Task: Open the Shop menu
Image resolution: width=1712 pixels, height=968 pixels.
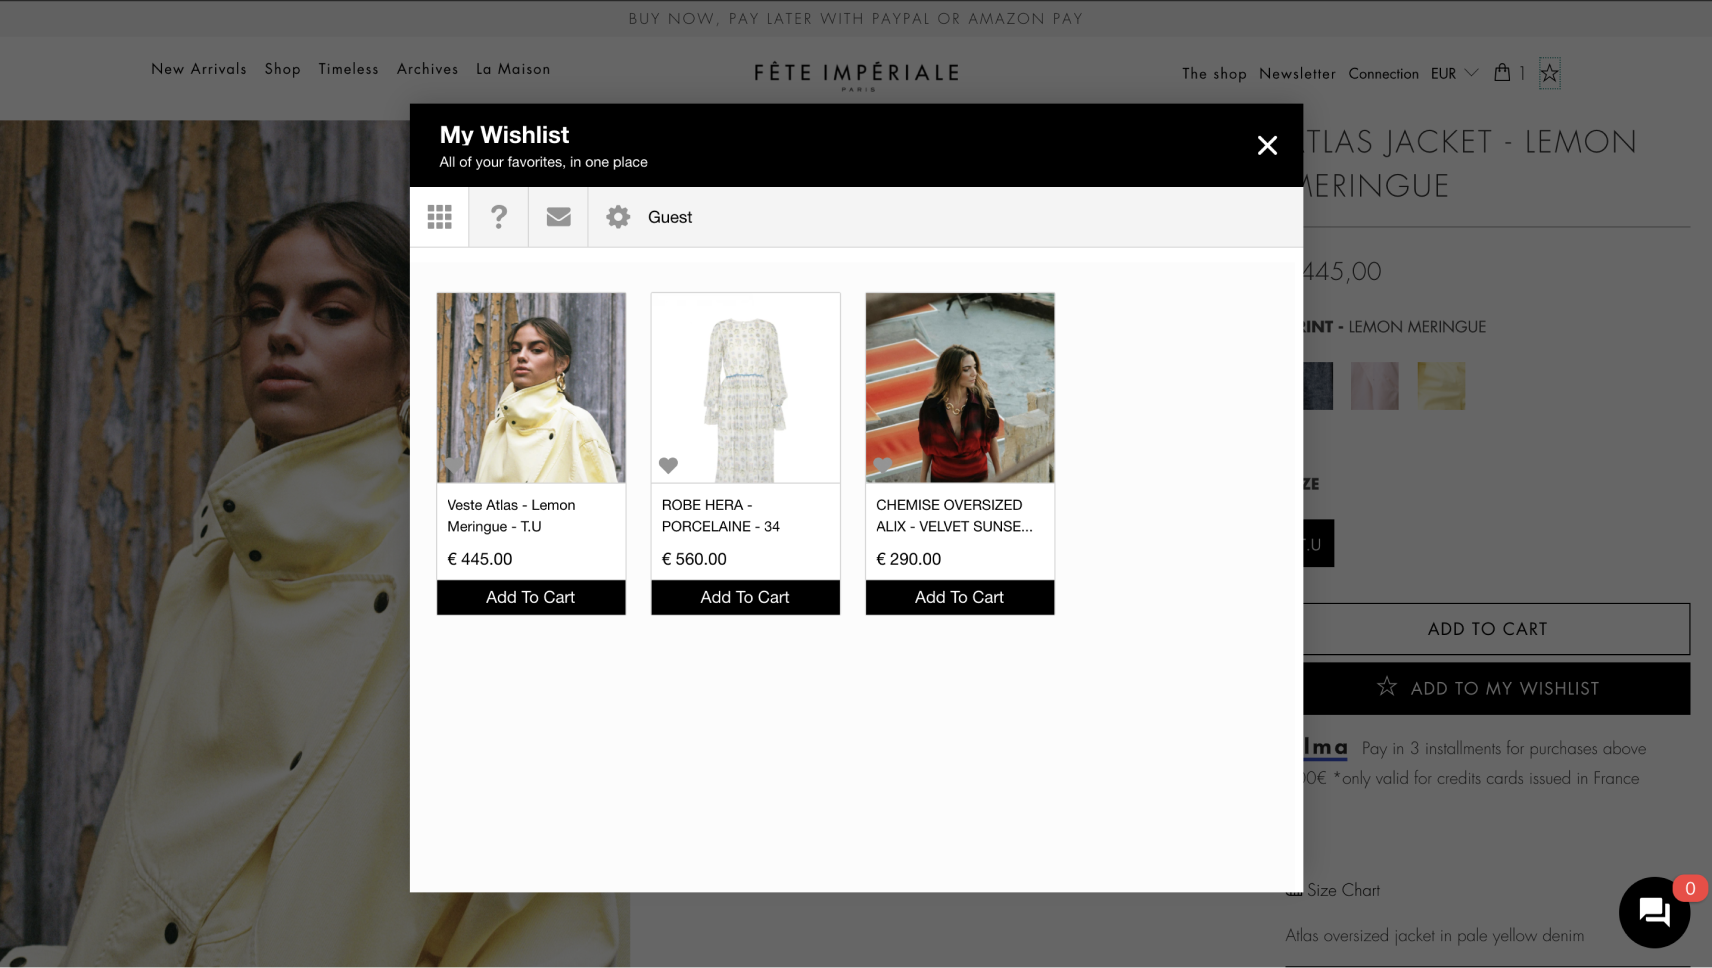Action: click(283, 69)
